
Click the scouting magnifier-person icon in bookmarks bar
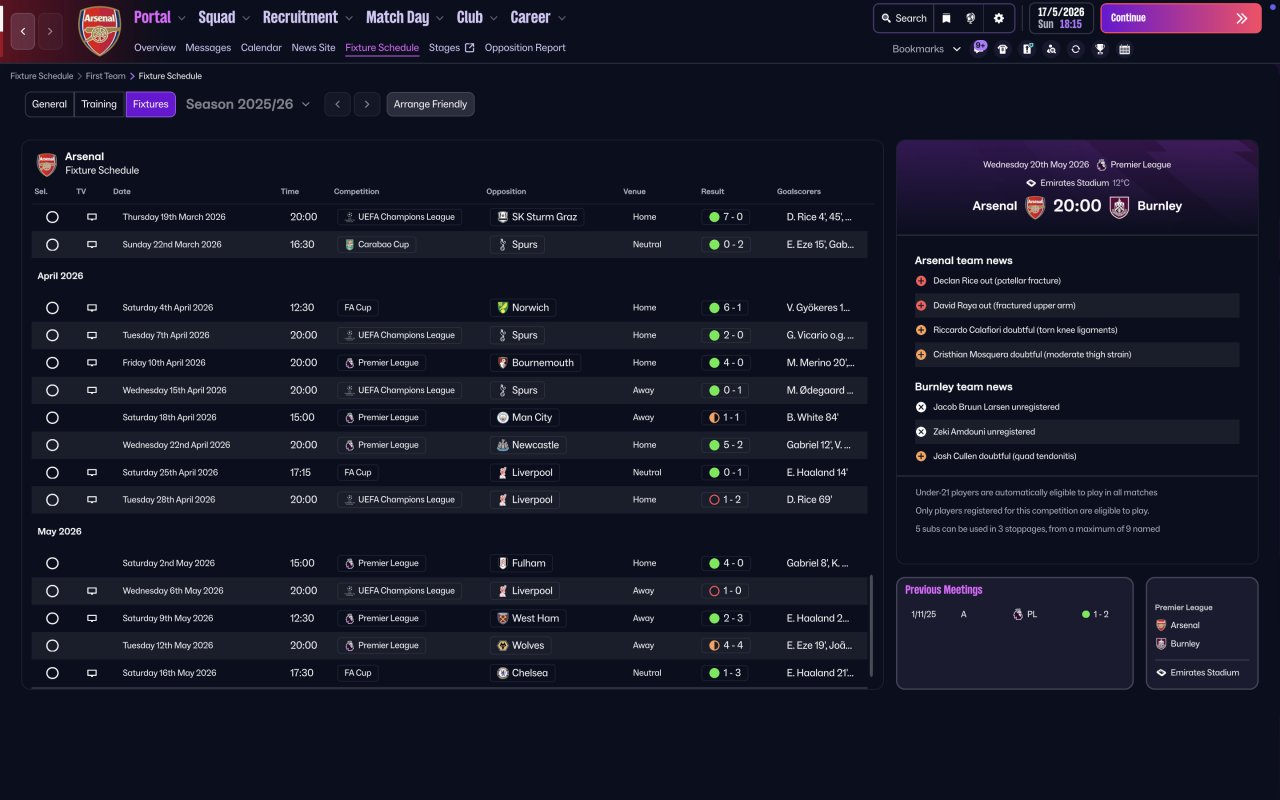click(1051, 49)
